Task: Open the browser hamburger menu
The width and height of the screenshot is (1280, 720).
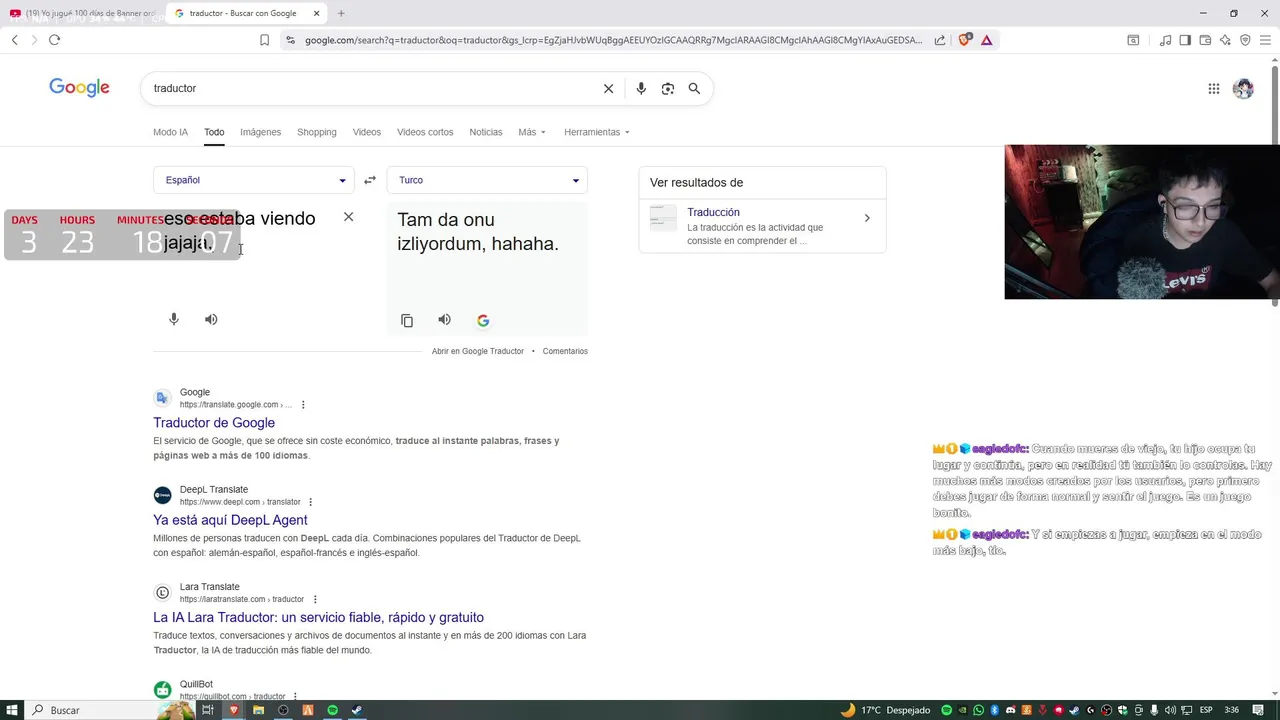Action: point(1265,40)
